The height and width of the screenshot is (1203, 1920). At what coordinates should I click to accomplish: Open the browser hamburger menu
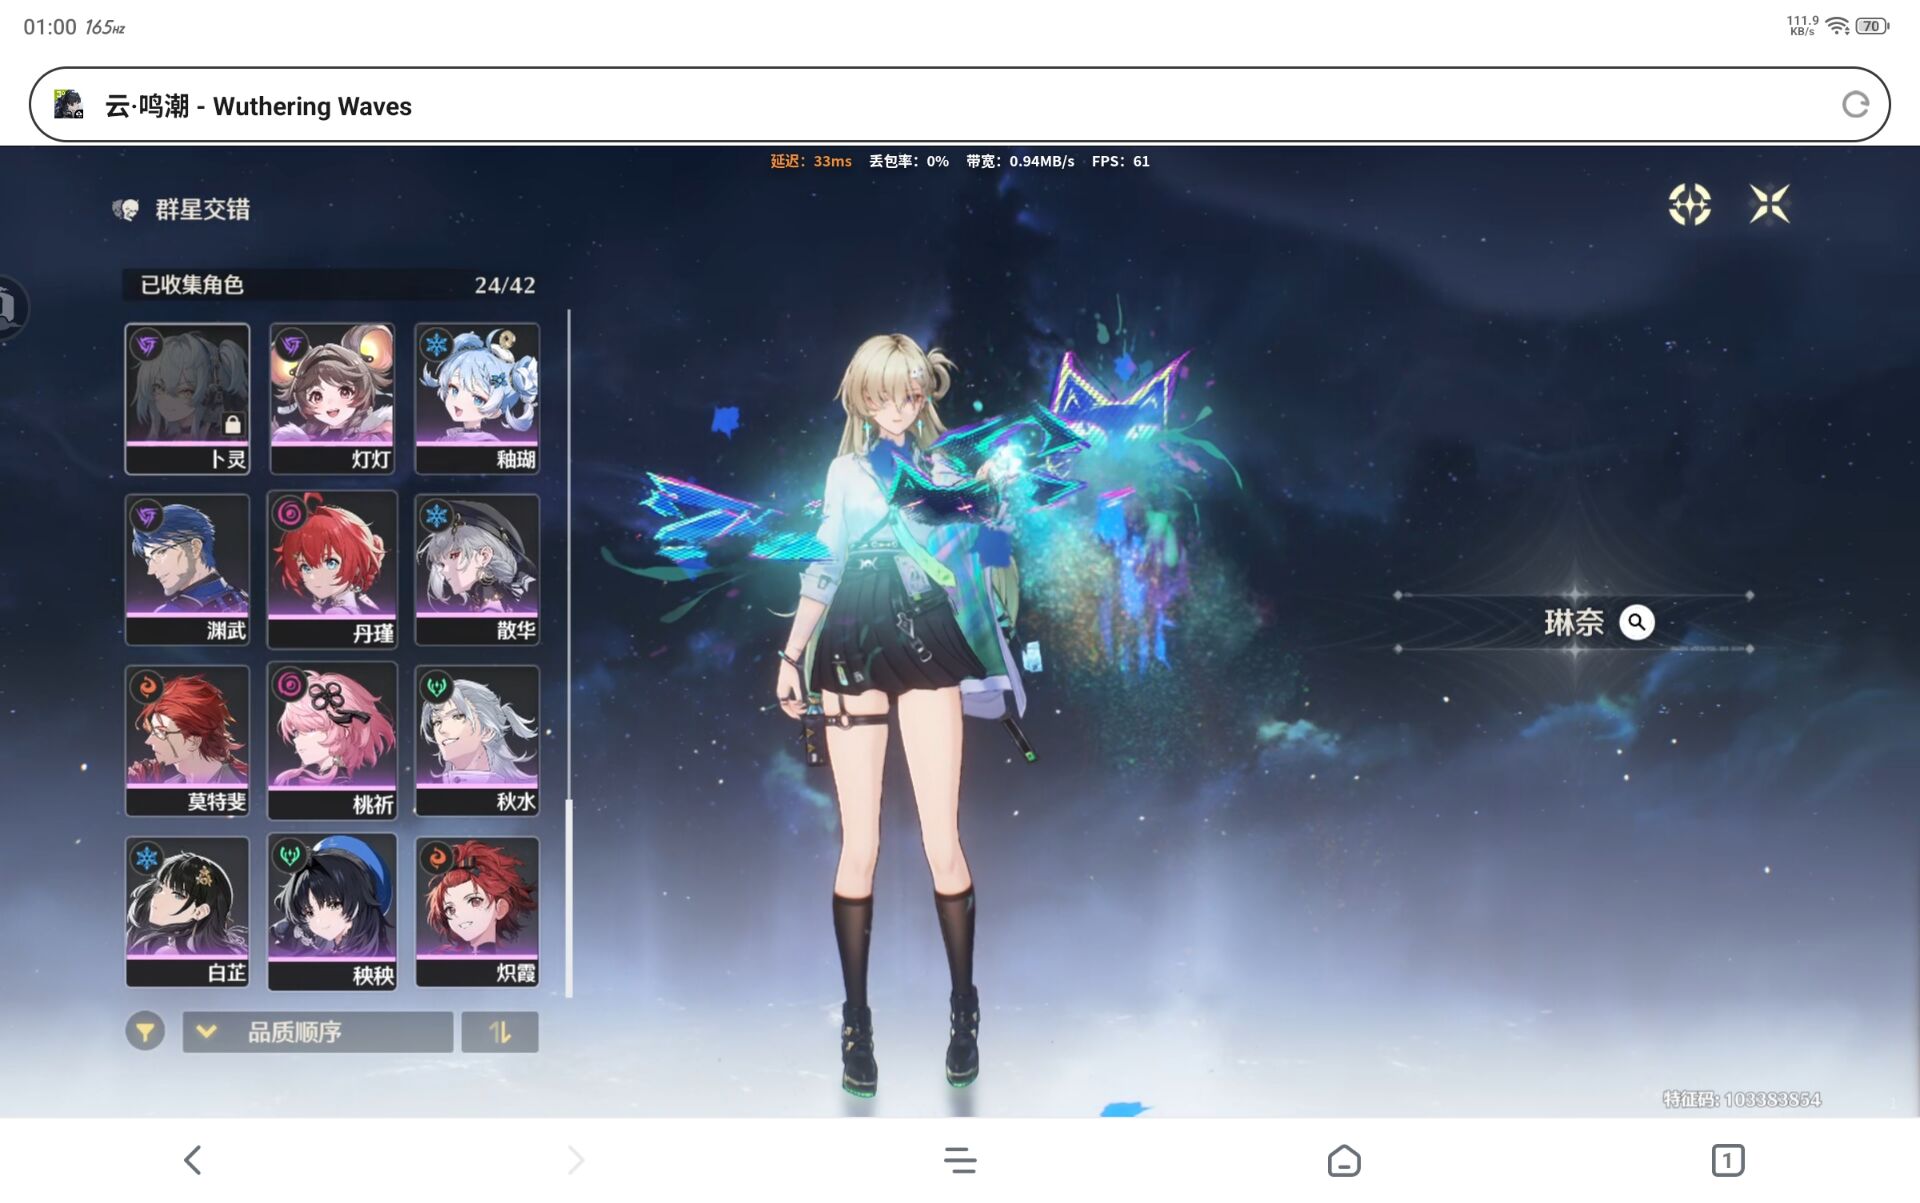point(960,1160)
